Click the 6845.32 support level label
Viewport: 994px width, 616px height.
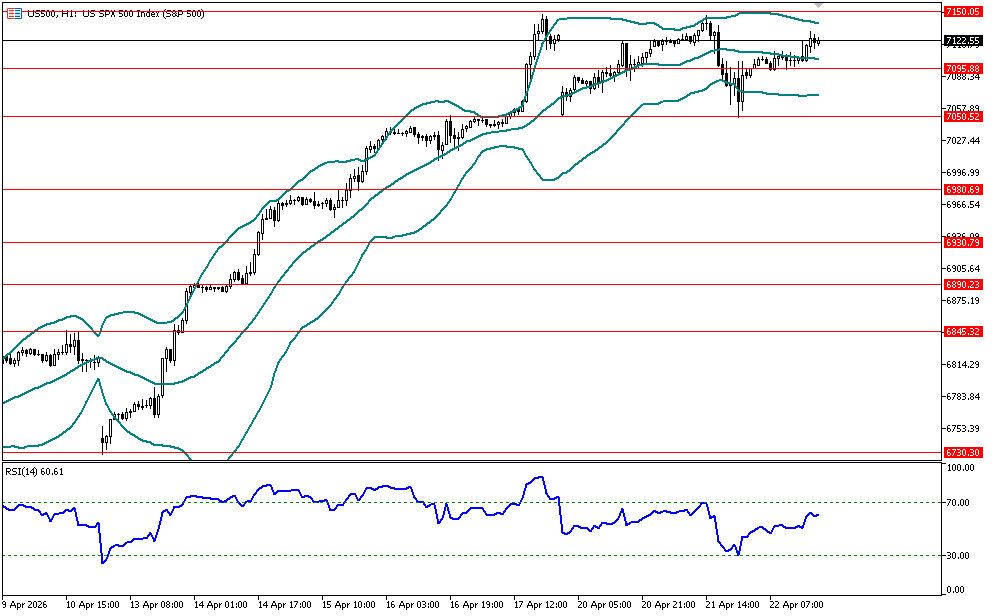(961, 331)
